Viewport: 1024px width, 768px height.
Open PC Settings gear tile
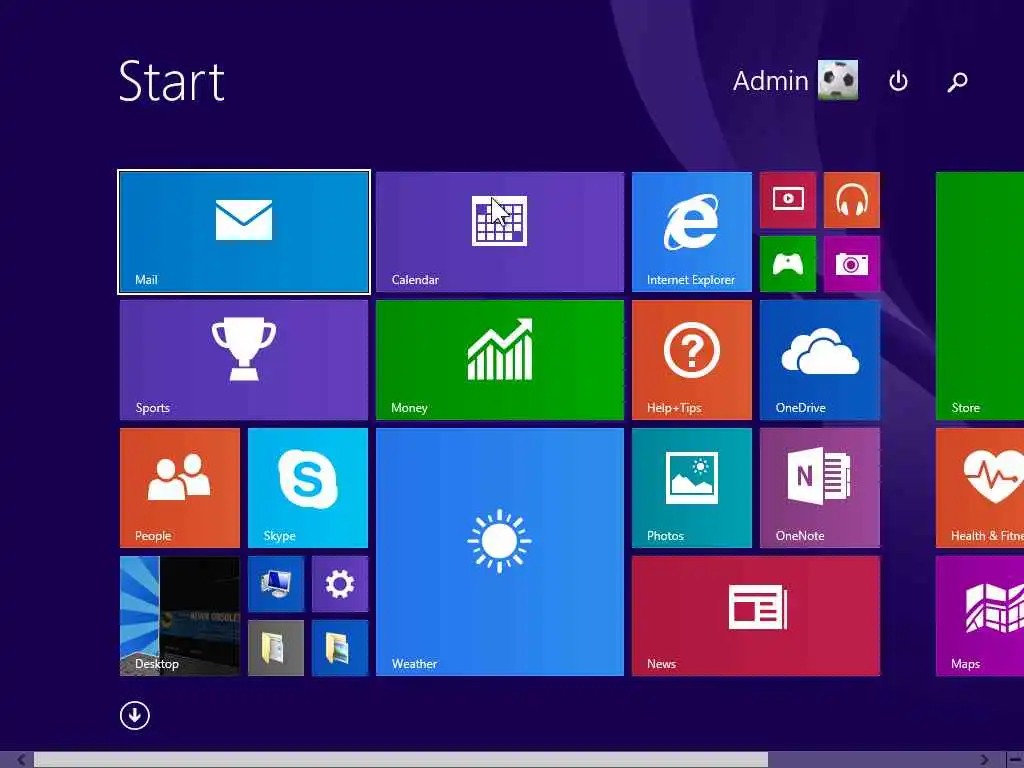340,584
